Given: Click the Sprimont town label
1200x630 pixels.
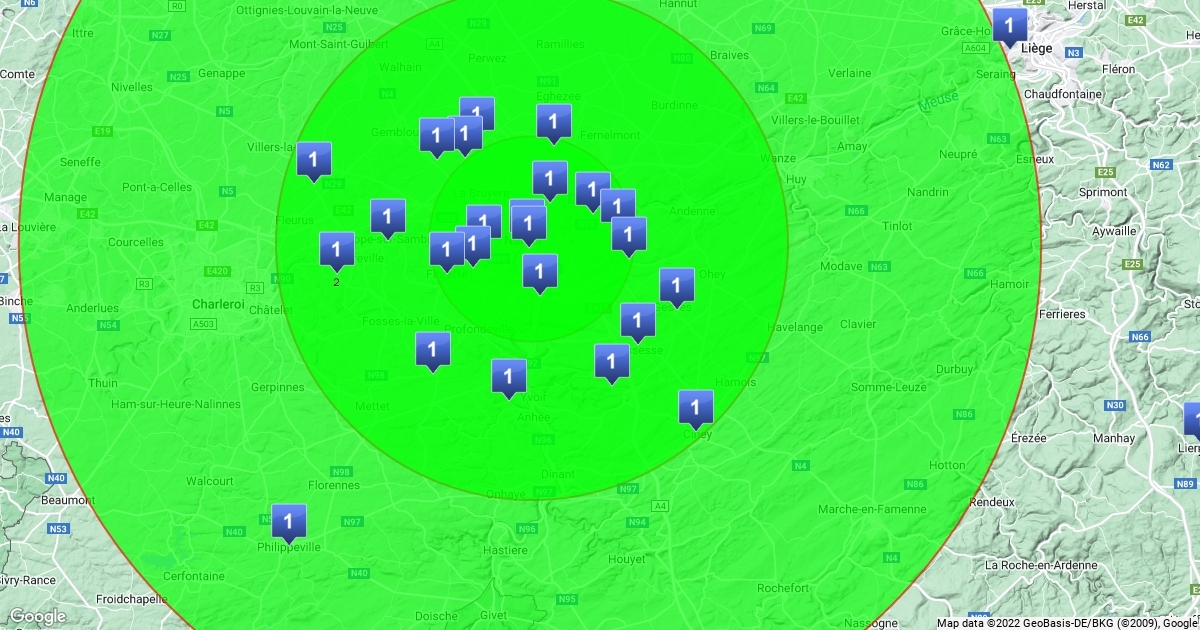Looking at the screenshot, I should (1103, 192).
